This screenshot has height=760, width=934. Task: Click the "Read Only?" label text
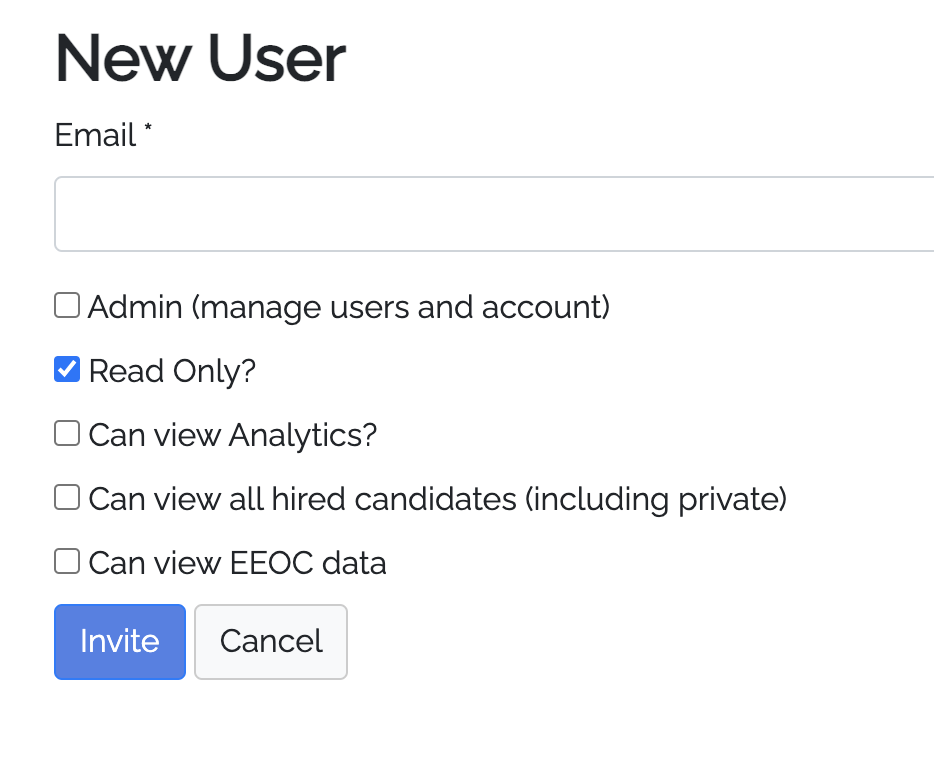[172, 371]
